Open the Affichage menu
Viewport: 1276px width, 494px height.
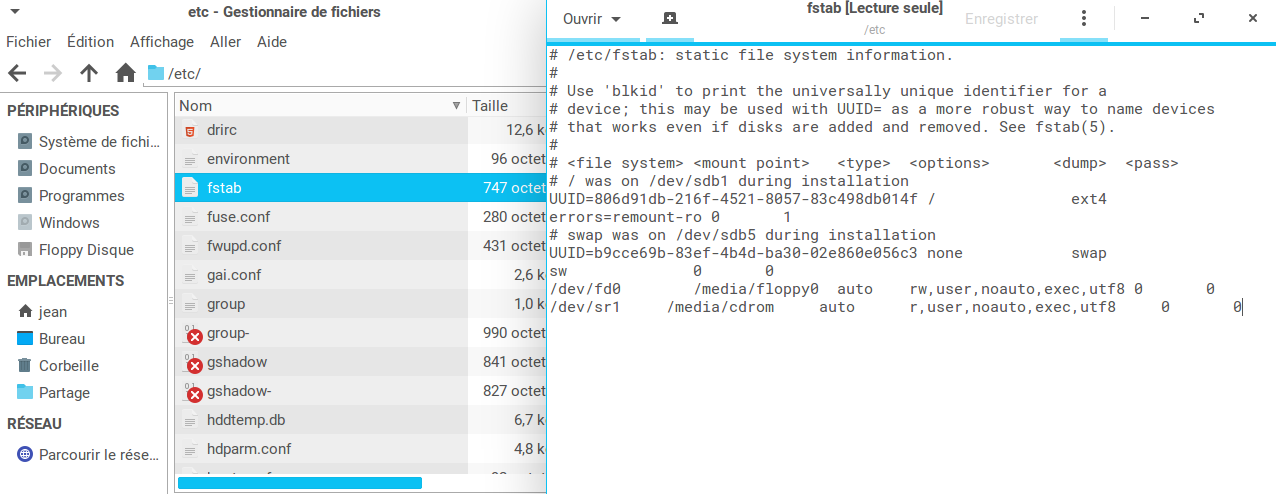(161, 42)
